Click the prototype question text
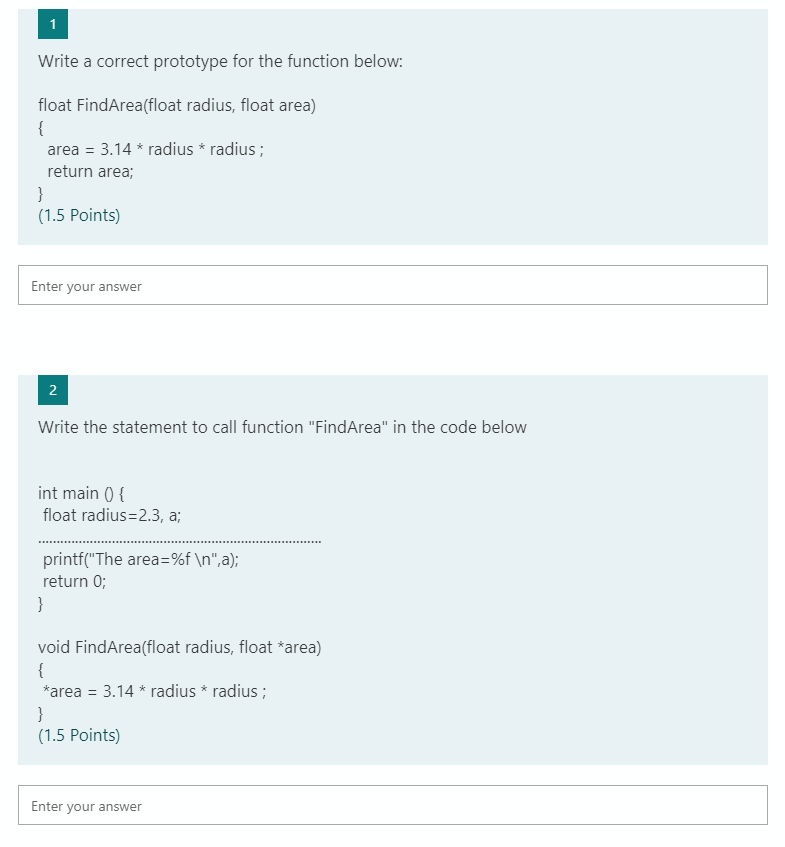Screen dimensions: 785x847 (x=220, y=61)
